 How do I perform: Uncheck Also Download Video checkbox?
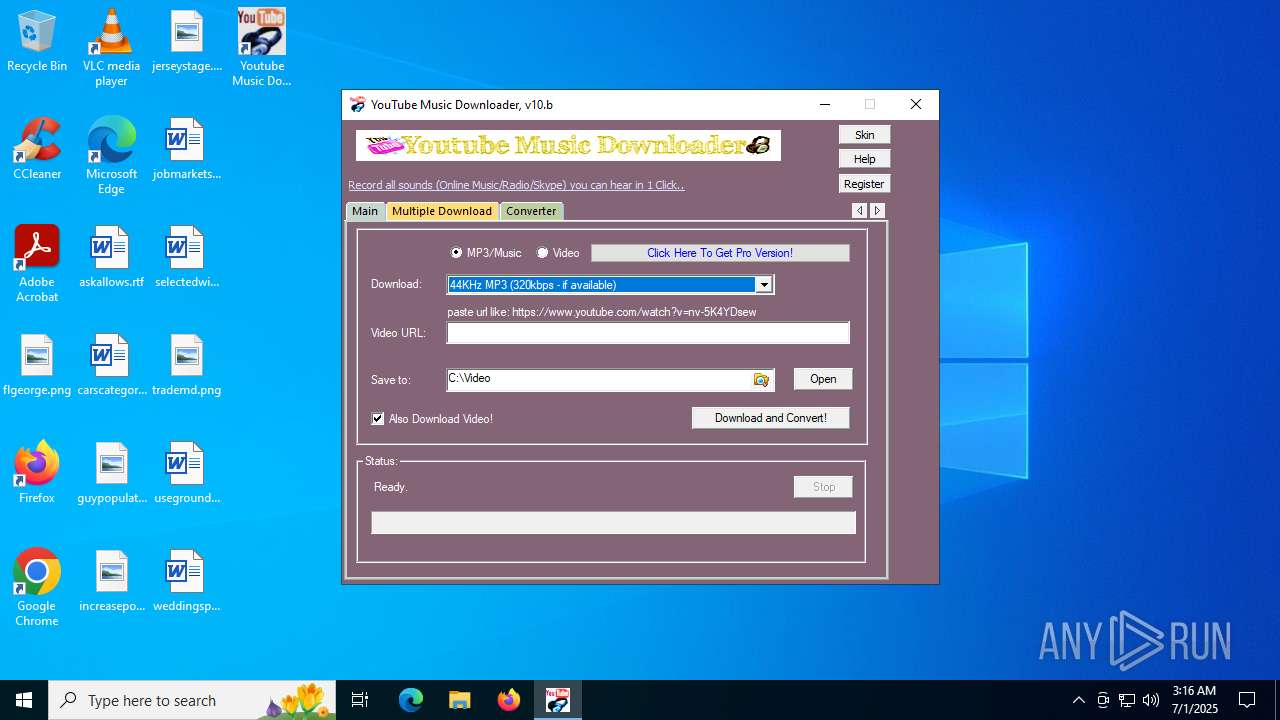pos(378,419)
